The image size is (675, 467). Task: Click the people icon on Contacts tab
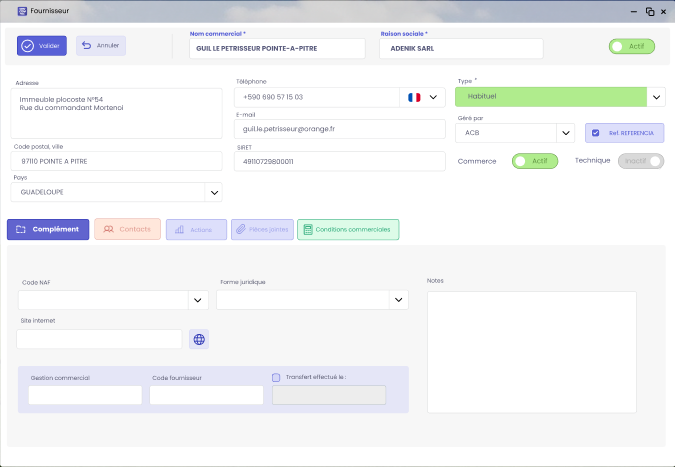[108, 230]
